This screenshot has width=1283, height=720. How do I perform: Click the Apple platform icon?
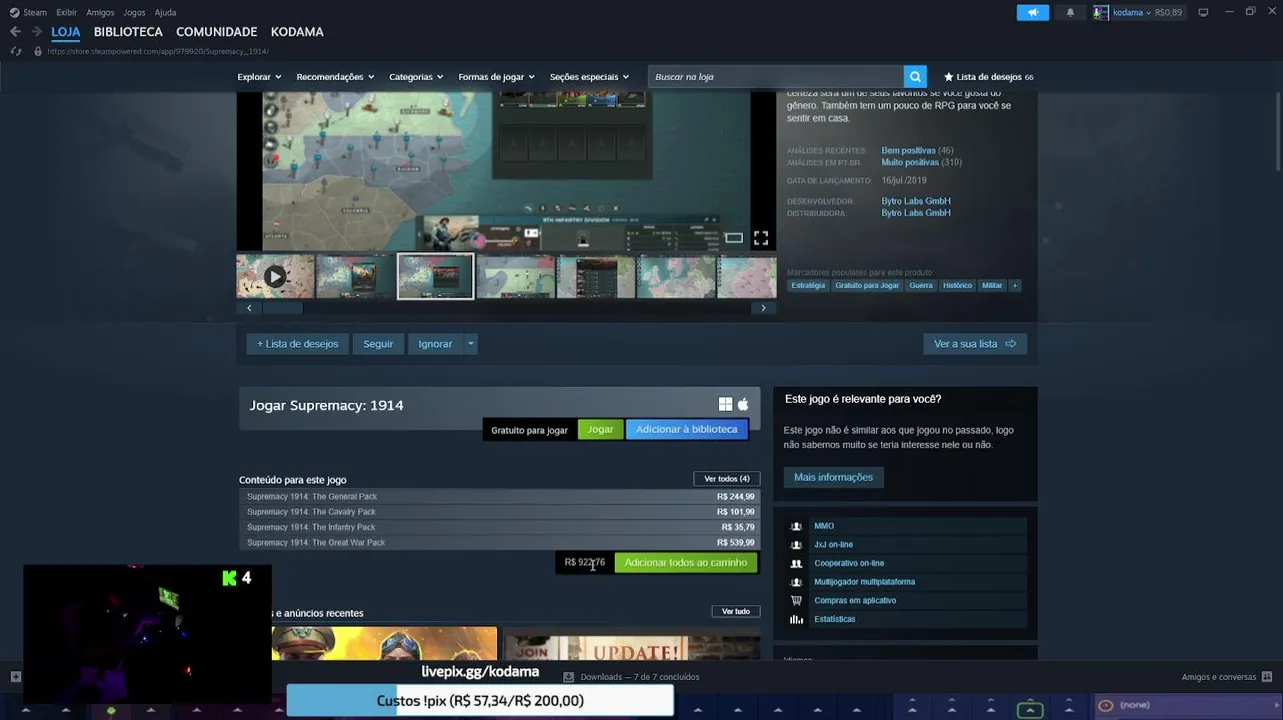pyautogui.click(x=743, y=404)
